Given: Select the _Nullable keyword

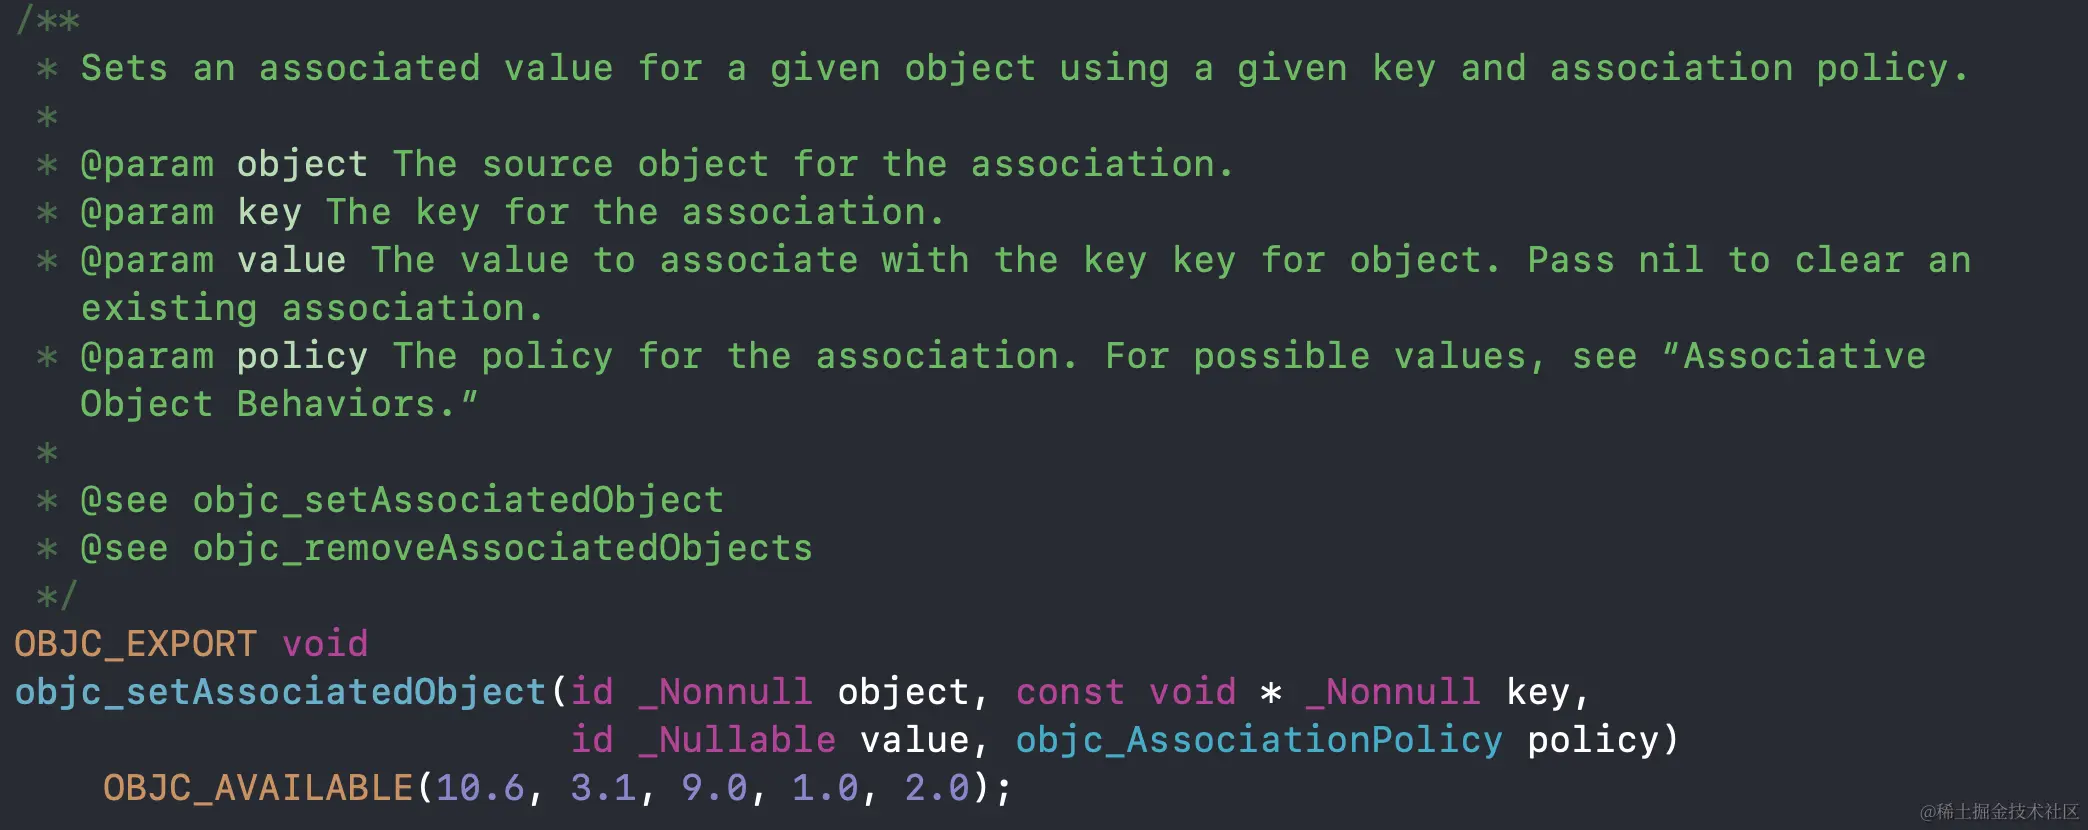Looking at the screenshot, I should click(x=737, y=740).
